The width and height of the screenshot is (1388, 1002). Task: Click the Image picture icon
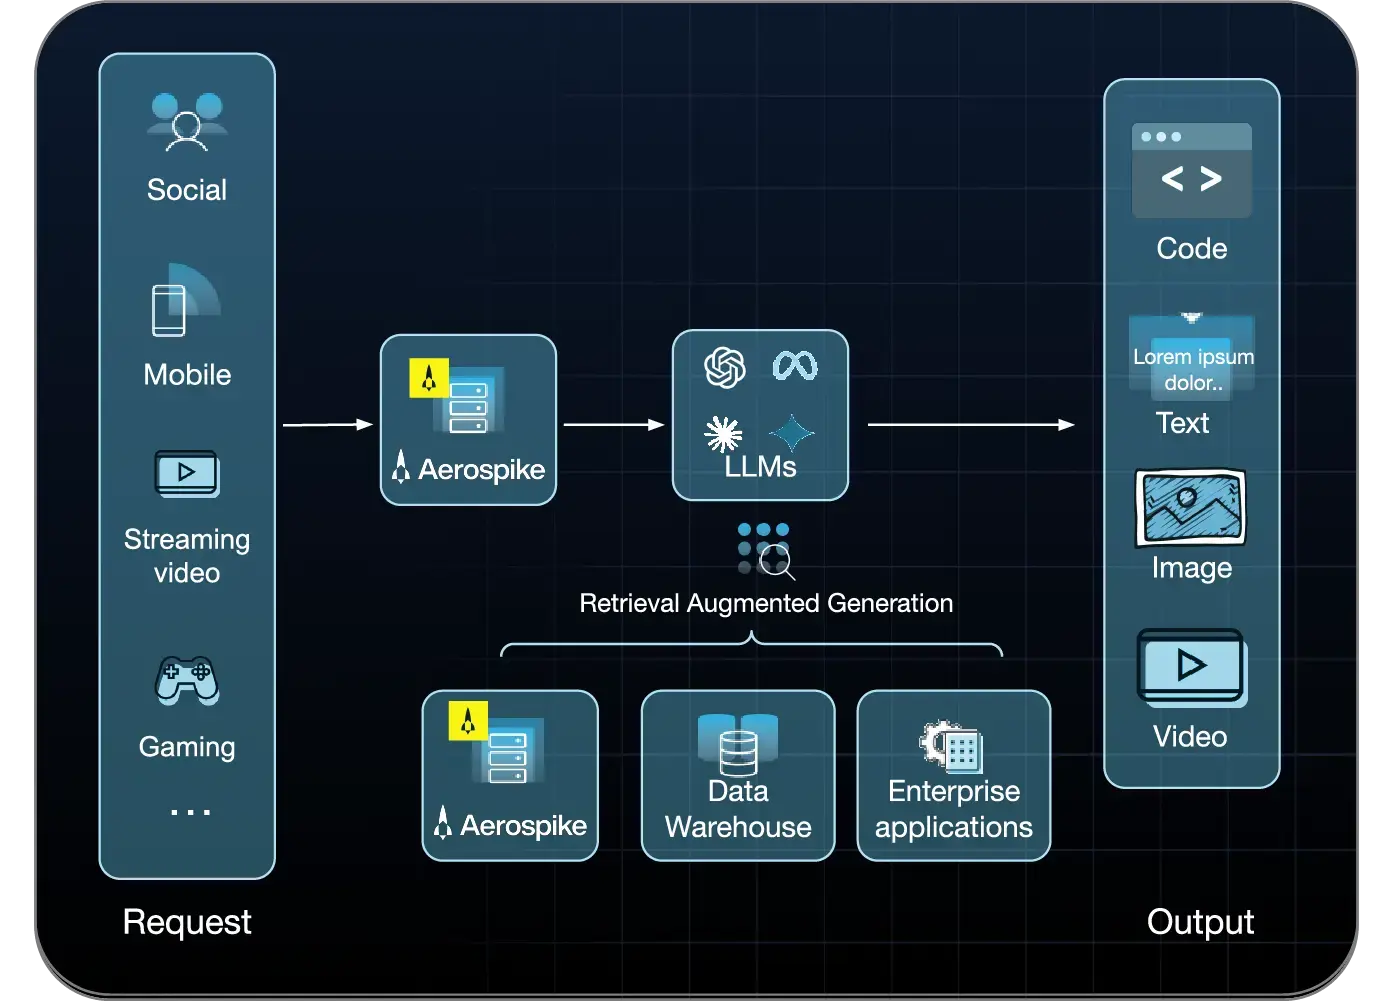[1190, 508]
